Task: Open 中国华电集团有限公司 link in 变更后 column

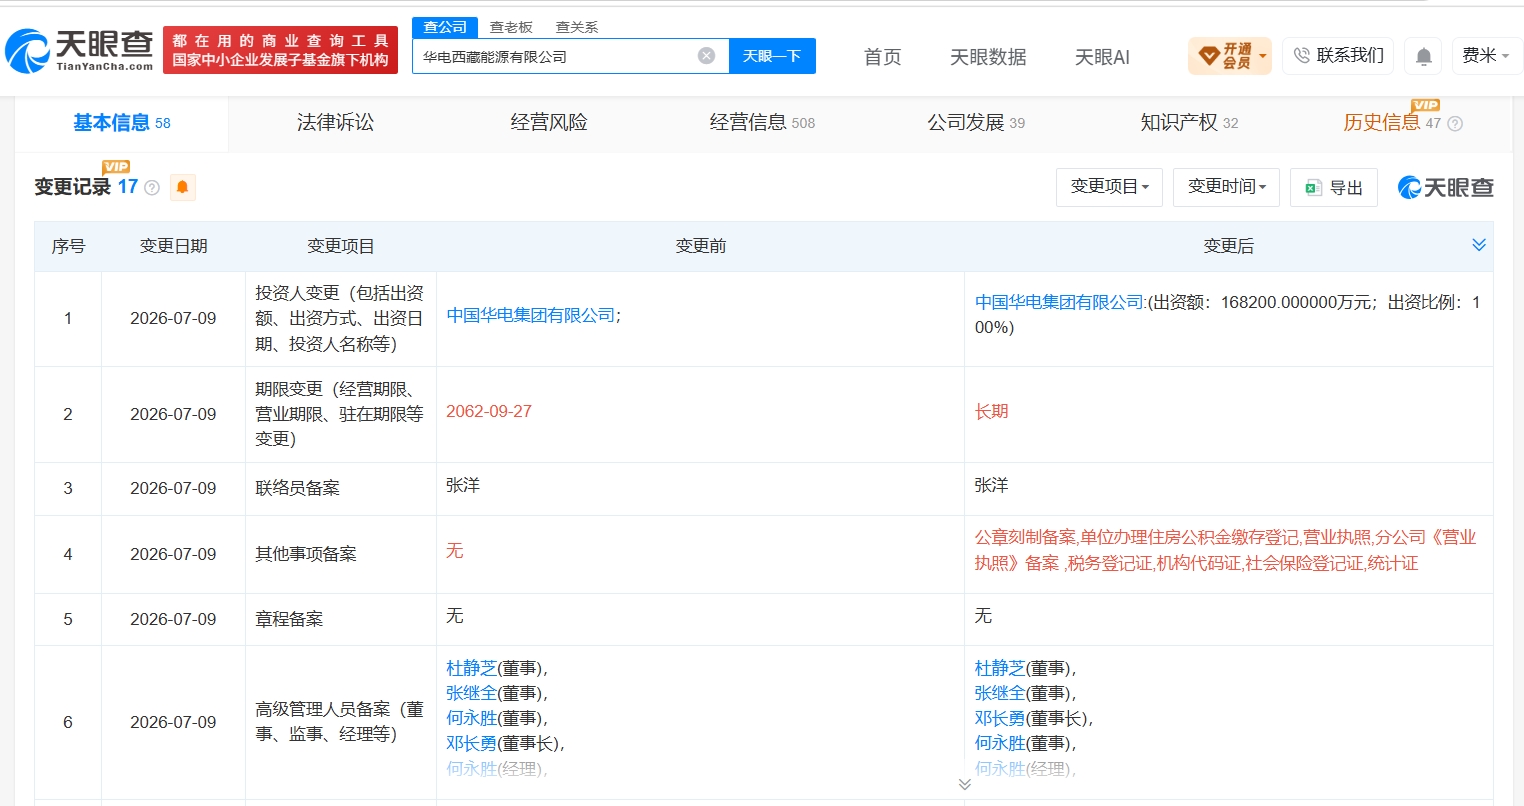Action: [1060, 302]
